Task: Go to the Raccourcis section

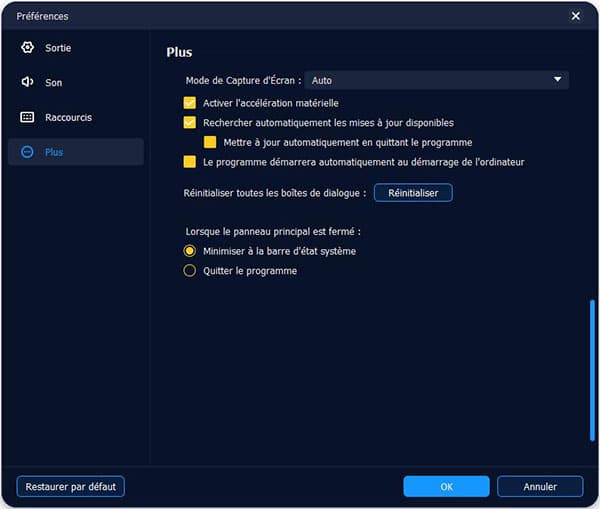Action: [x=68, y=117]
